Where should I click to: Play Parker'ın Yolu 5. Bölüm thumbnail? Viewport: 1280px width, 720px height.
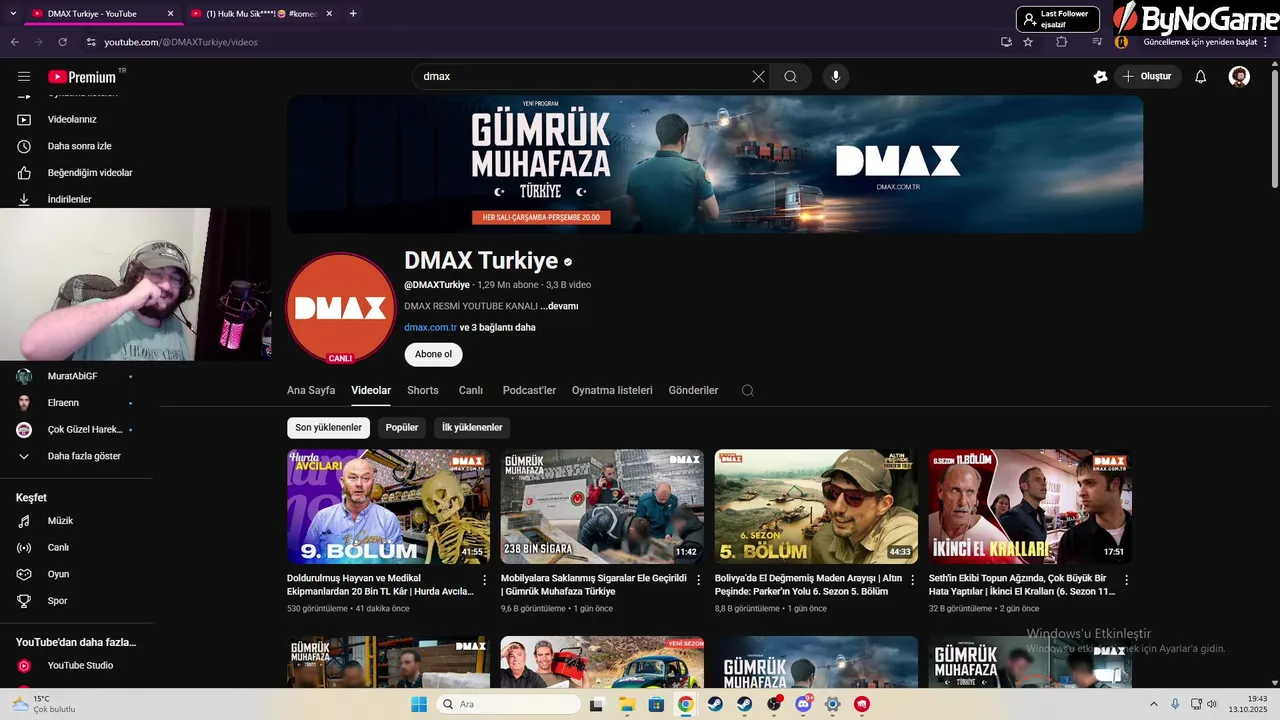[816, 506]
